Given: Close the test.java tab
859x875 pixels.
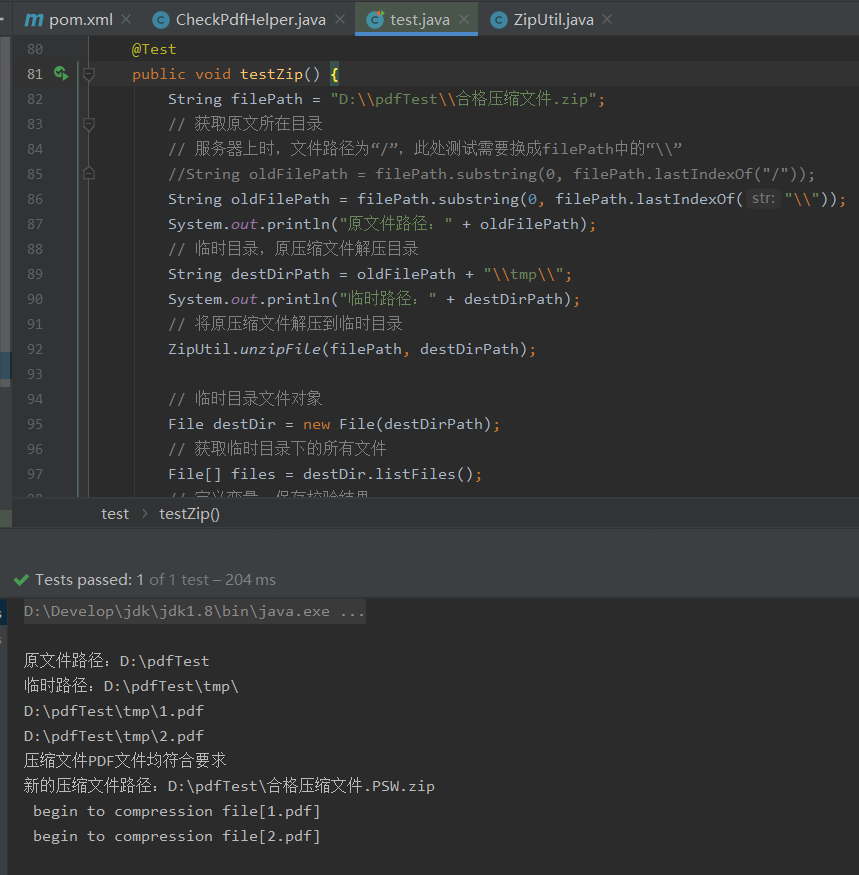Looking at the screenshot, I should [463, 20].
